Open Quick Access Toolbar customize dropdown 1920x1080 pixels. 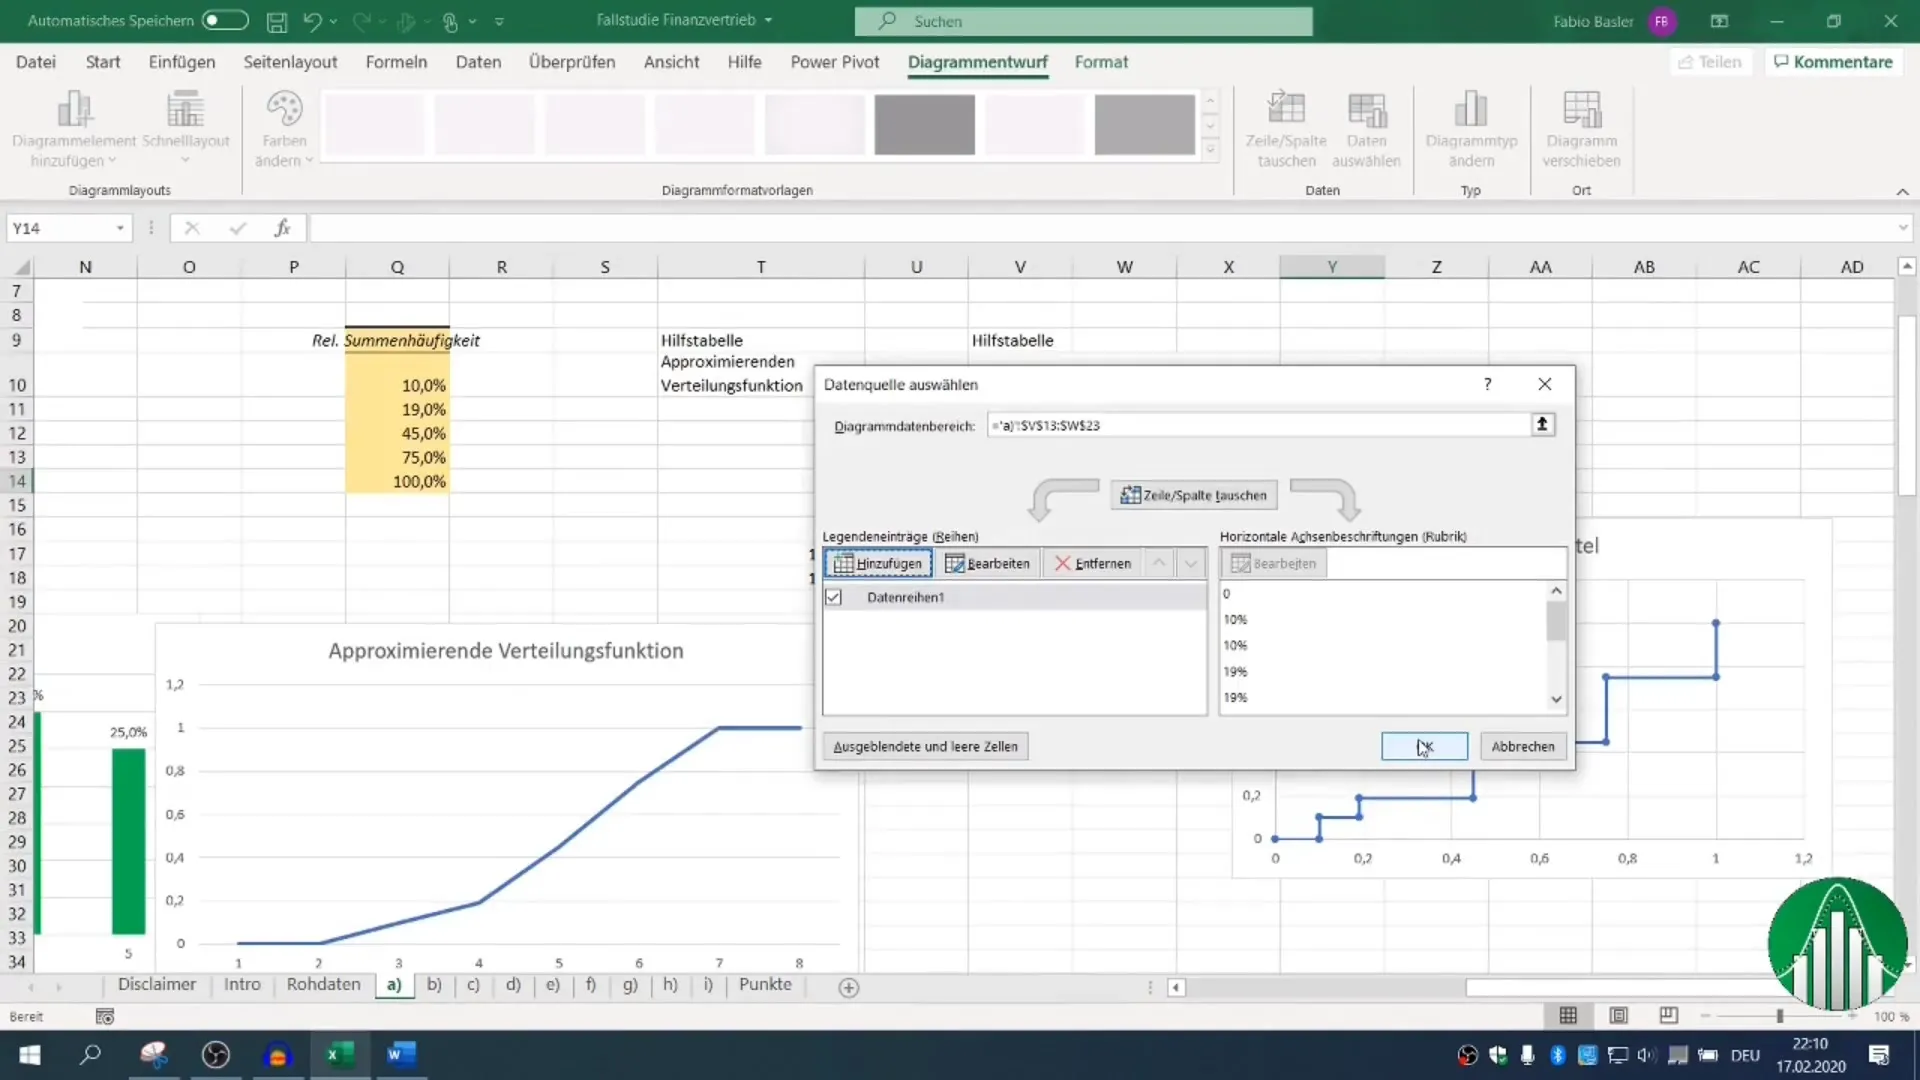pyautogui.click(x=499, y=21)
